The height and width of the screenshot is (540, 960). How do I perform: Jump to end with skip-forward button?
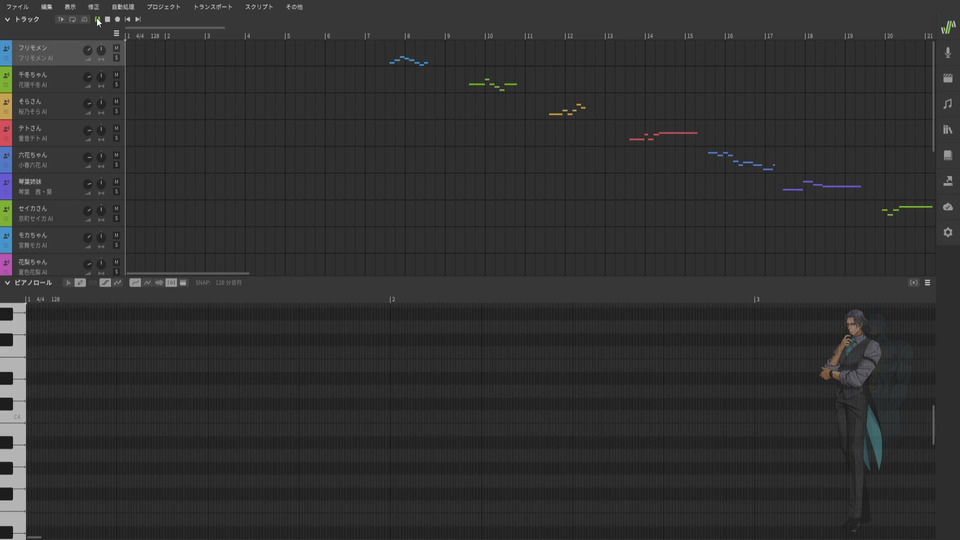(x=138, y=20)
